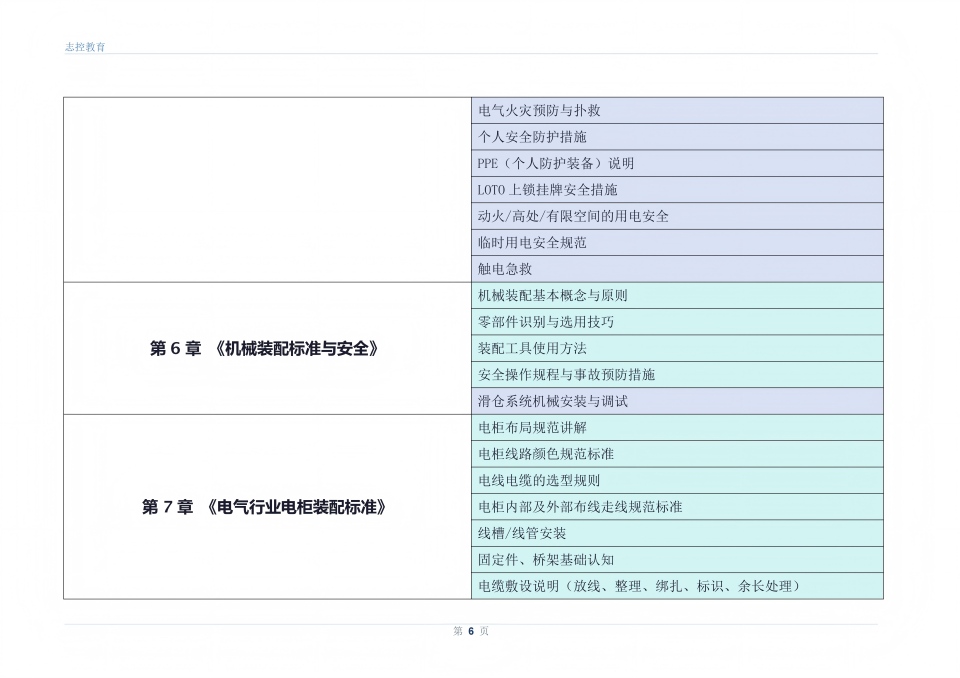Image resolution: width=960 pixels, height=678 pixels.
Task: Click the 临时用电安全规范 cell
Action: click(x=677, y=243)
